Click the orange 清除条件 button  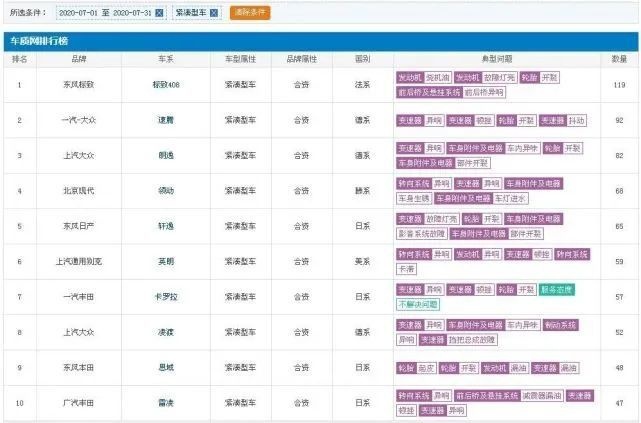click(x=250, y=13)
